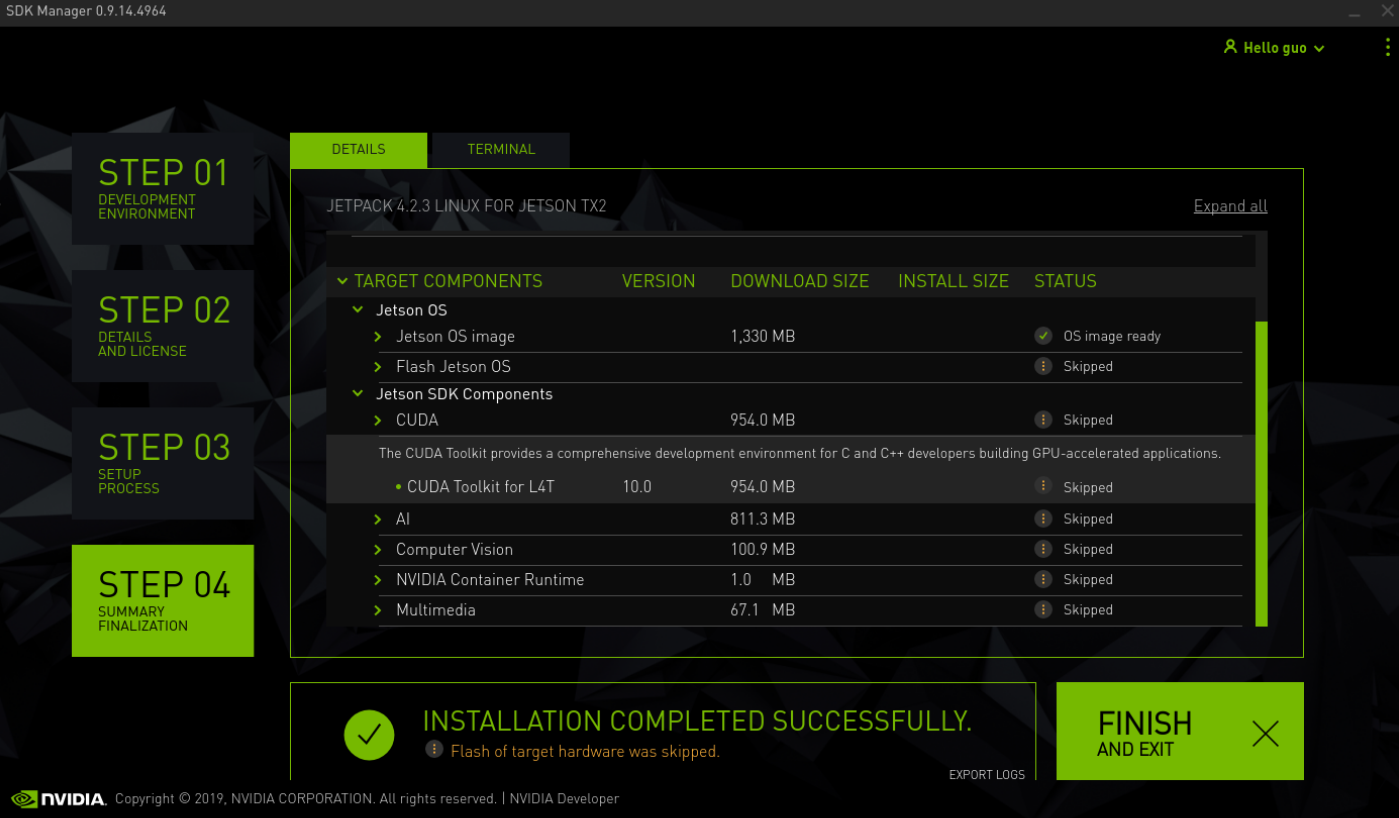Viewport: 1399px width, 818px height.
Task: Click the X icon on Finish and Exit
Action: (x=1265, y=734)
